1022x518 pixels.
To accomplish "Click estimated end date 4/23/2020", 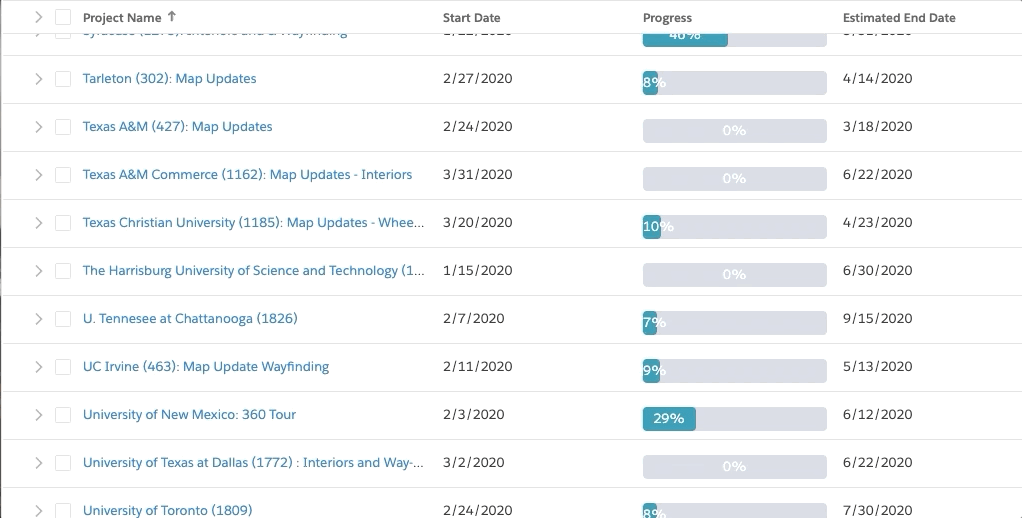I will 877,222.
